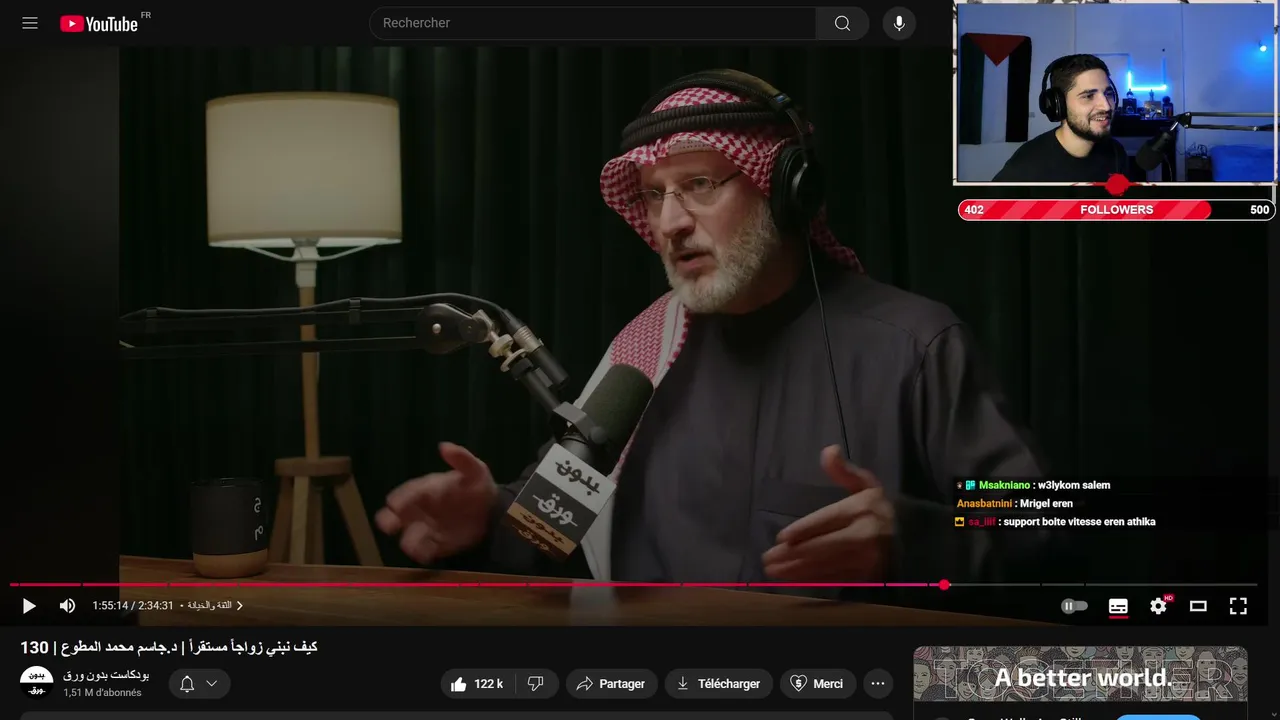The height and width of the screenshot is (720, 1280).
Task: Click chat message from Msakniano
Action: tap(1034, 485)
